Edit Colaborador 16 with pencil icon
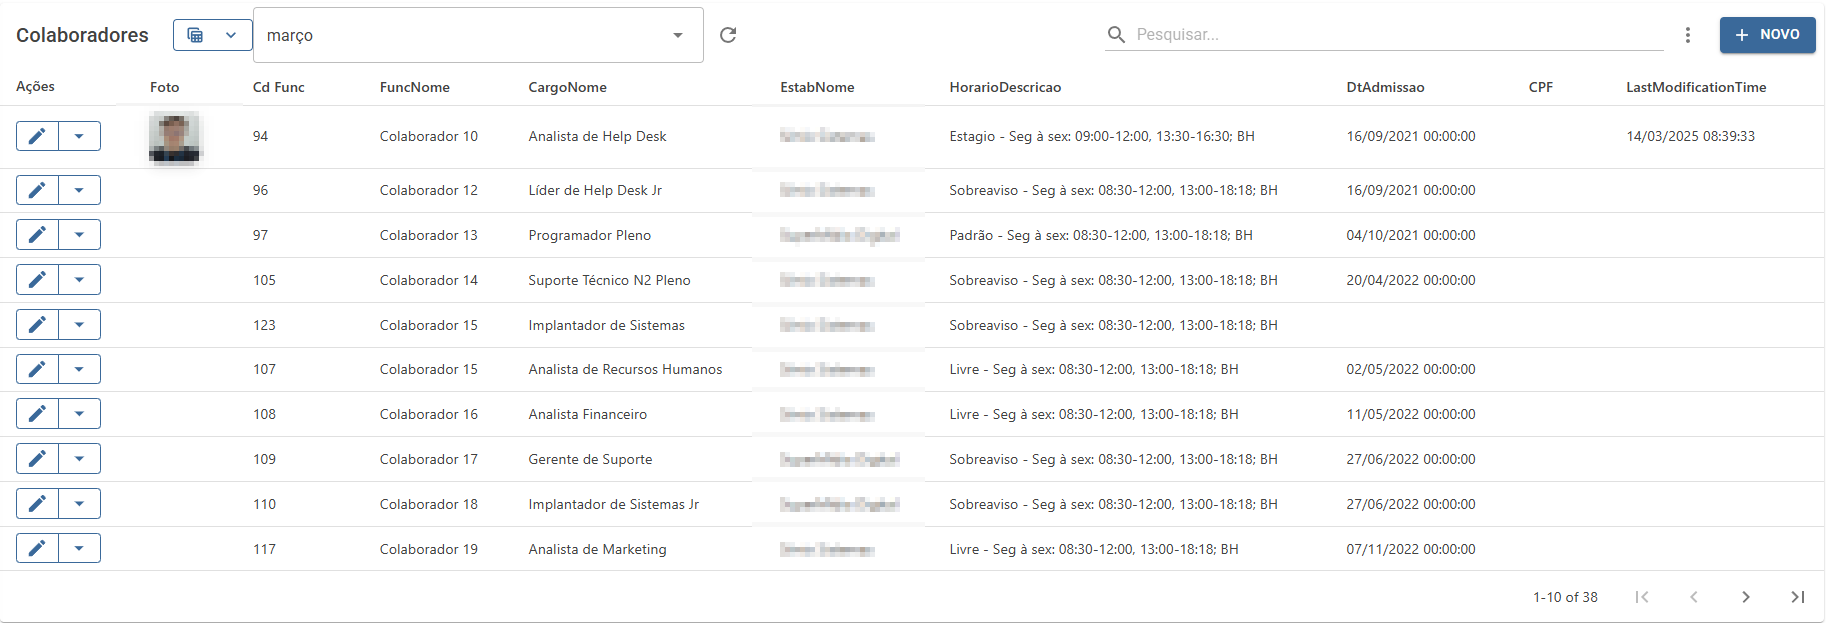This screenshot has width=1826, height=623. 37,414
